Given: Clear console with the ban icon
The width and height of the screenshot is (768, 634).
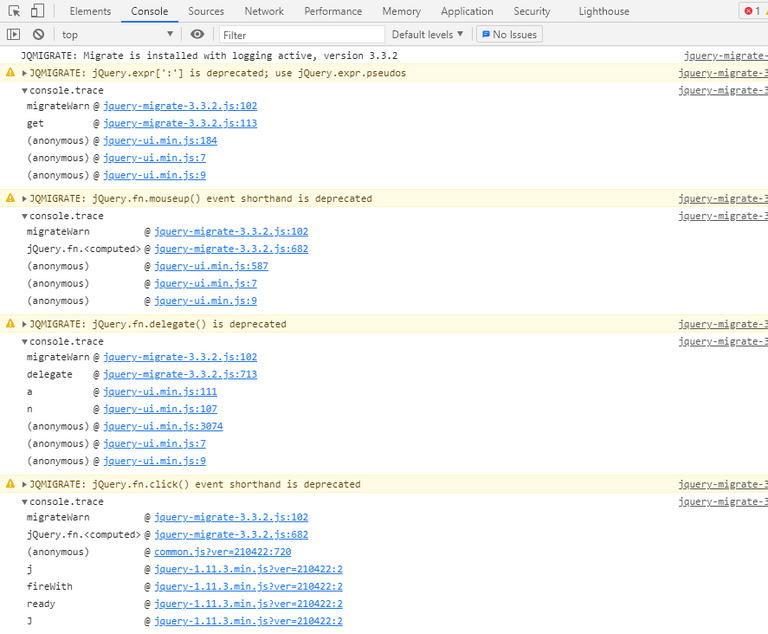Looking at the screenshot, I should pyautogui.click(x=38, y=34).
